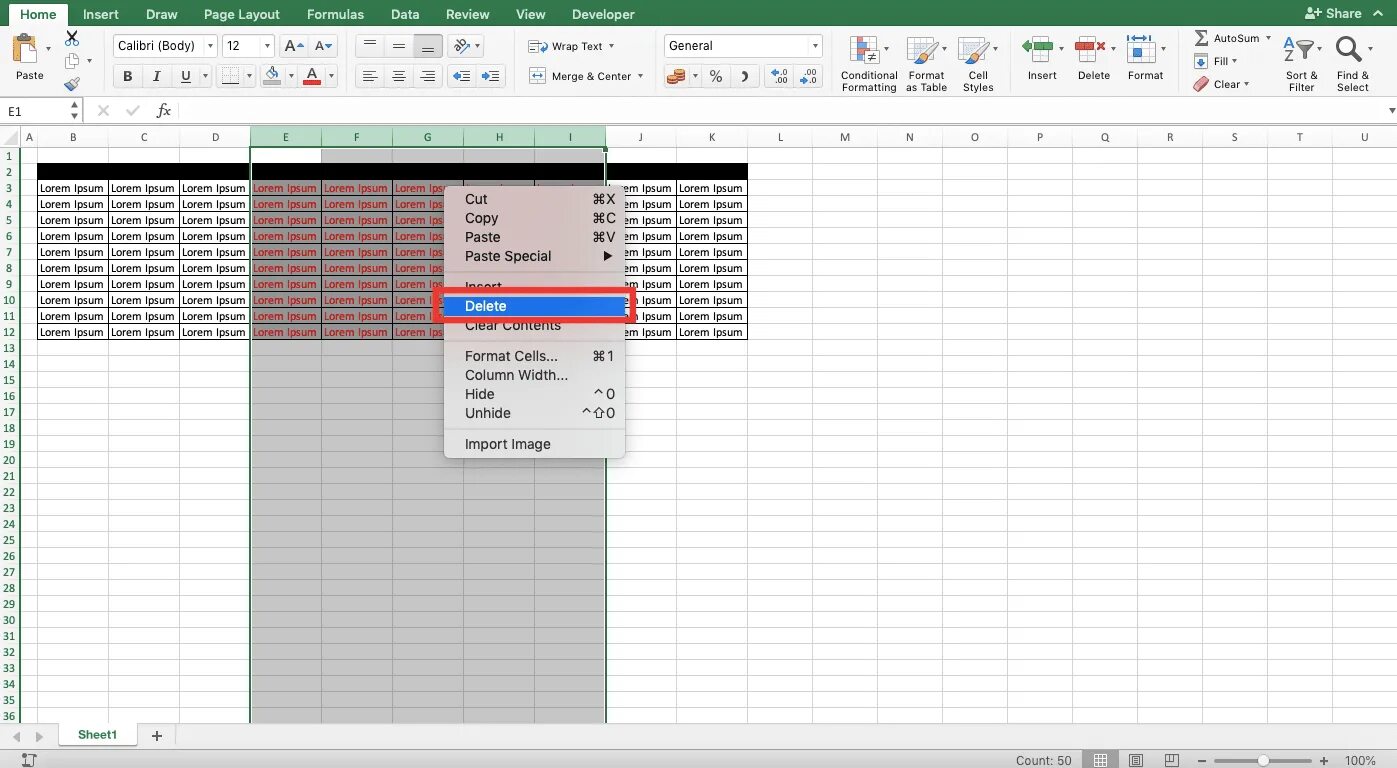Click the ribbon Format cells icon
Screen dimensions: 1397x768
[x=1146, y=59]
